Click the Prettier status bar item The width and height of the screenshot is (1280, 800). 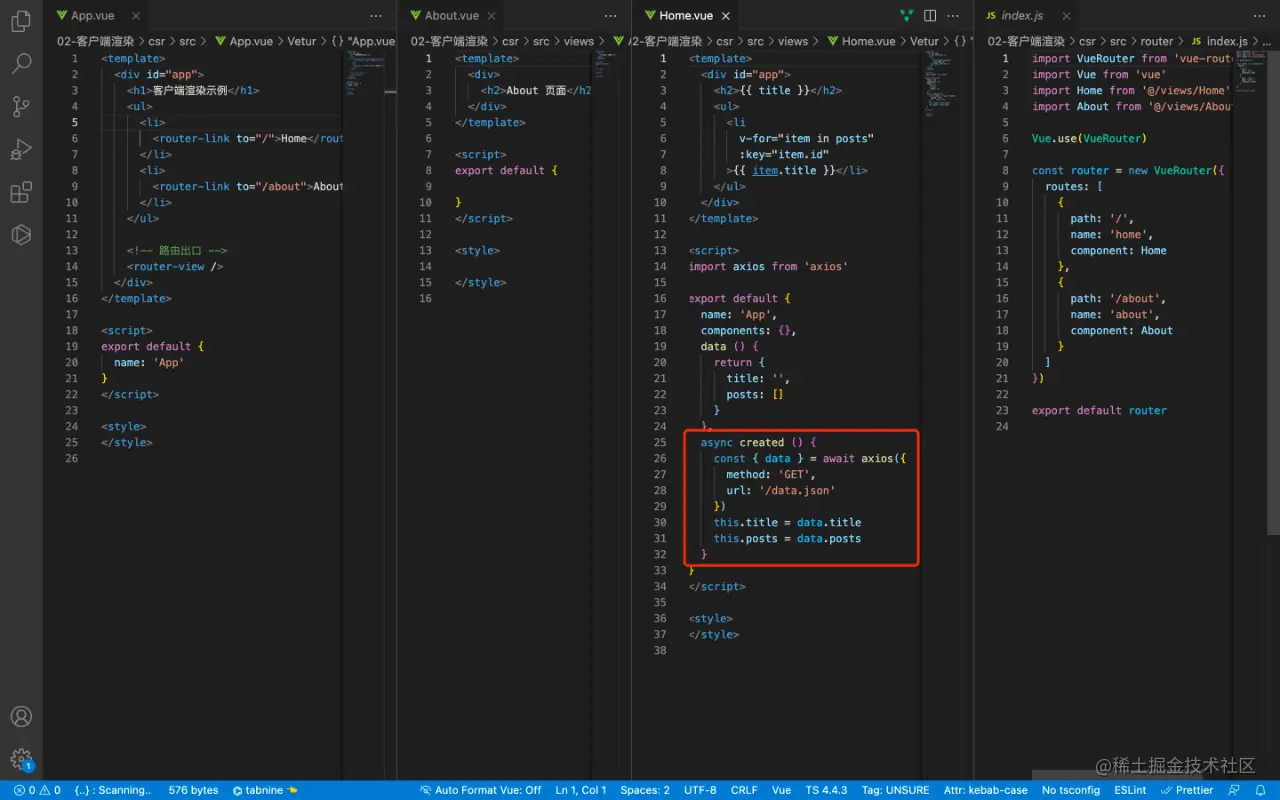pyautogui.click(x=1187, y=790)
